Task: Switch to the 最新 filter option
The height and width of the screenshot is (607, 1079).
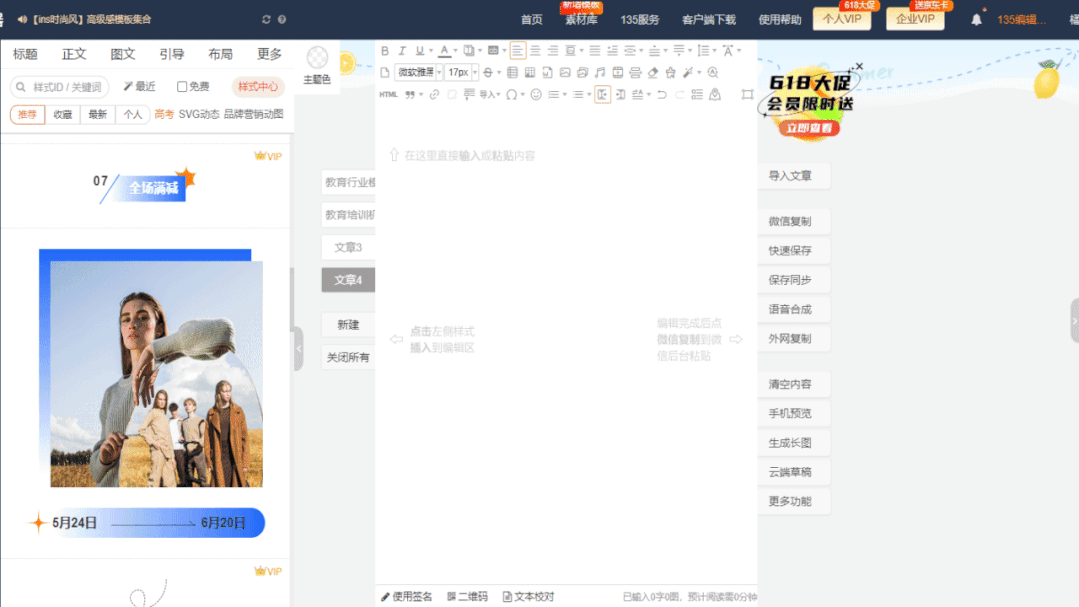Action: tap(97, 115)
